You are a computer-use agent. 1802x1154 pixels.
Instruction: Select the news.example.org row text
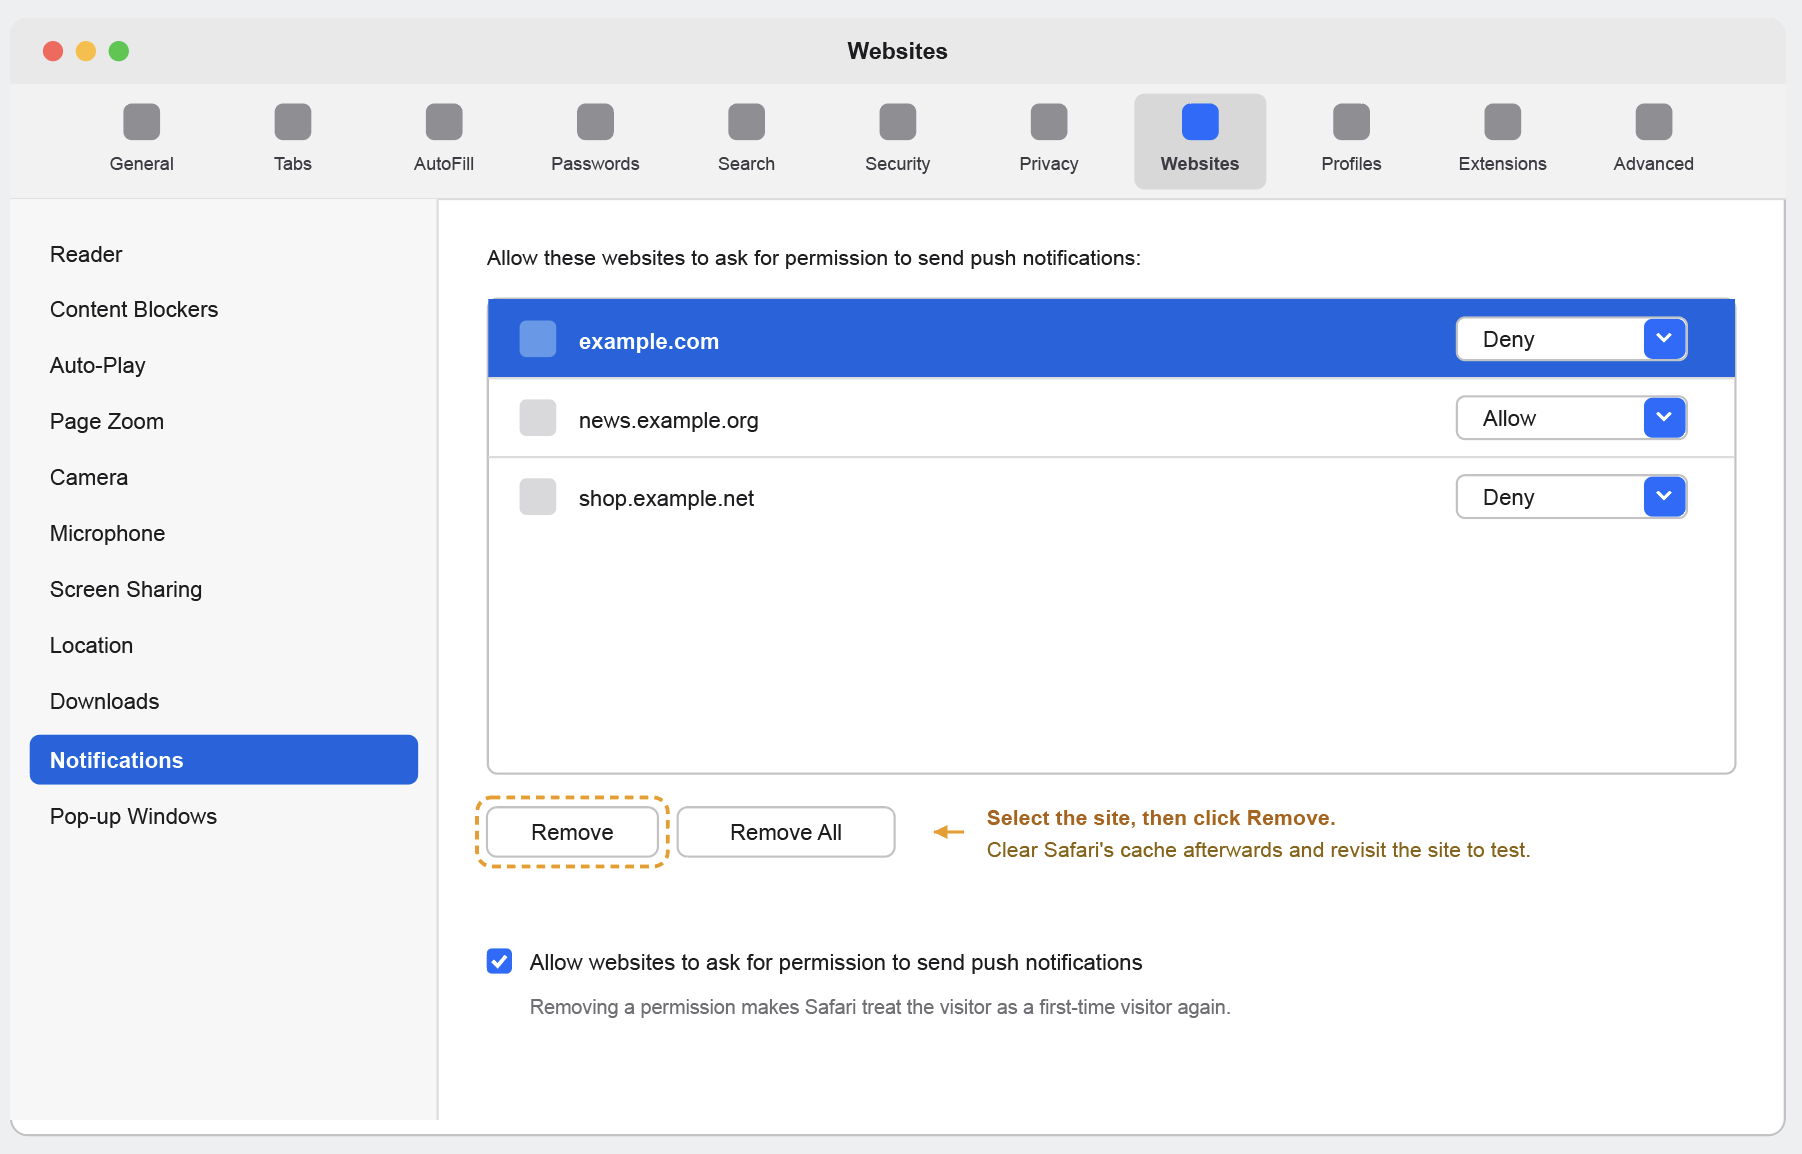pyautogui.click(x=668, y=420)
